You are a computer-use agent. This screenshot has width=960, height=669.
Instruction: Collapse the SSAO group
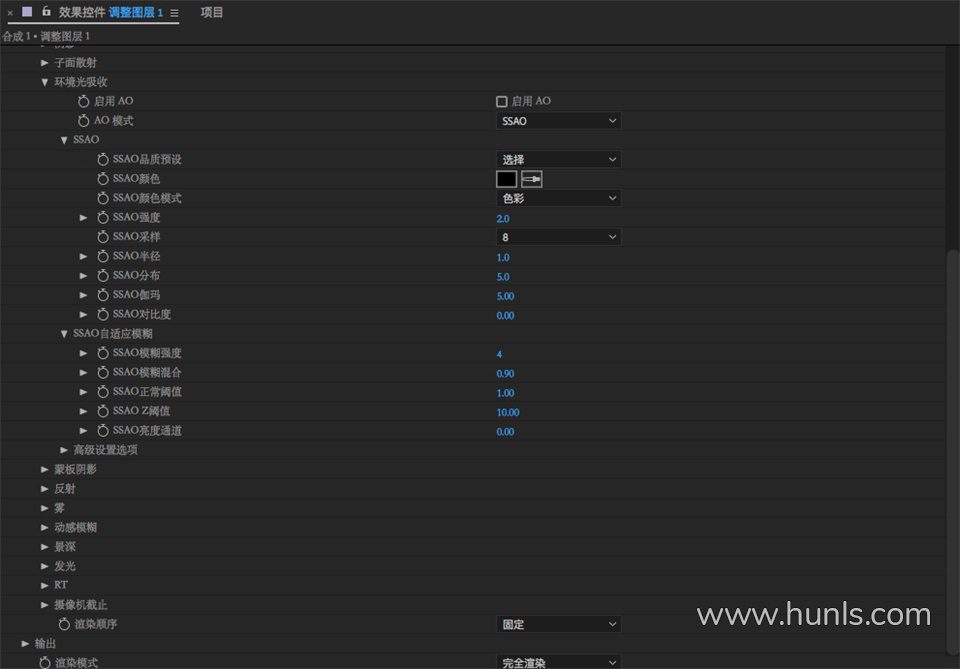click(x=64, y=140)
